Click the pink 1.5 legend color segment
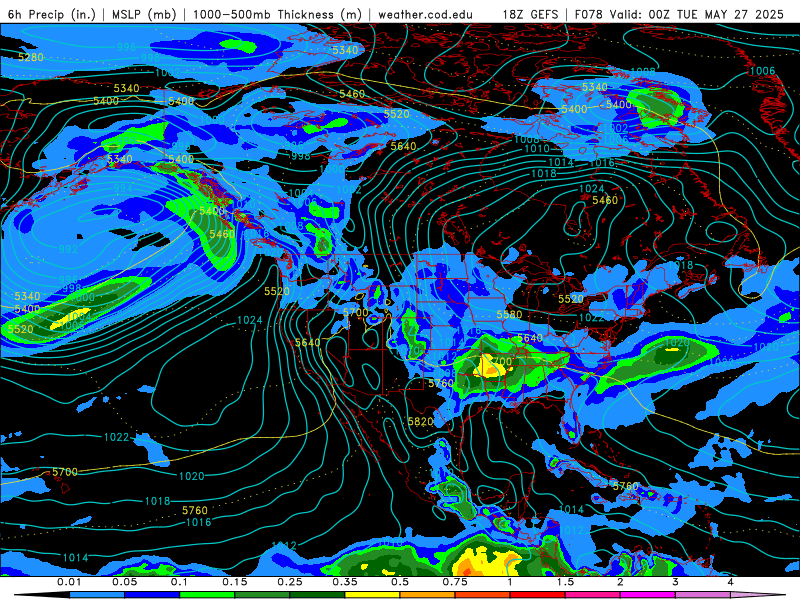This screenshot has width=800, height=600. [593, 595]
